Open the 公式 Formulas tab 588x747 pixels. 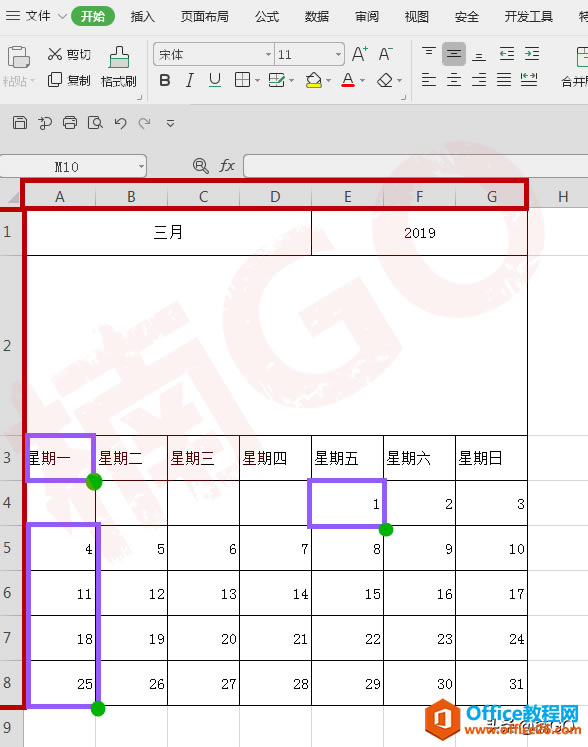(267, 17)
